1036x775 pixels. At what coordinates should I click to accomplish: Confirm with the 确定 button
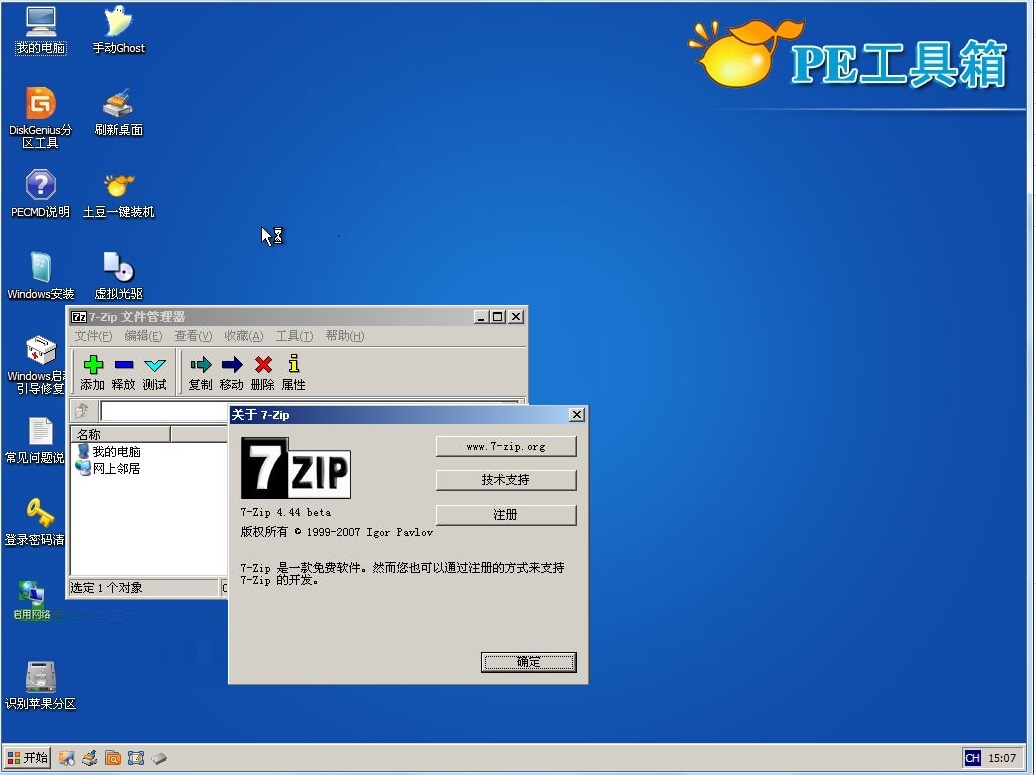[529, 662]
